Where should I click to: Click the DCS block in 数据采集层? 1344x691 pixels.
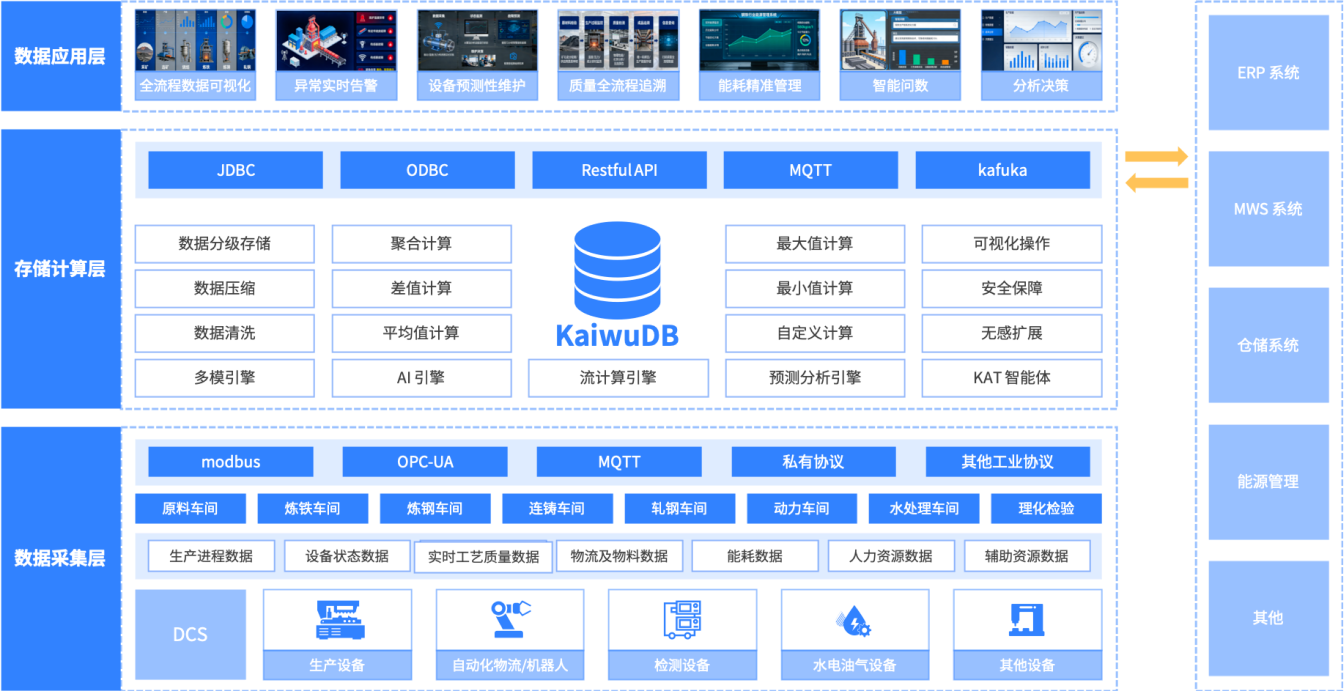click(x=190, y=634)
